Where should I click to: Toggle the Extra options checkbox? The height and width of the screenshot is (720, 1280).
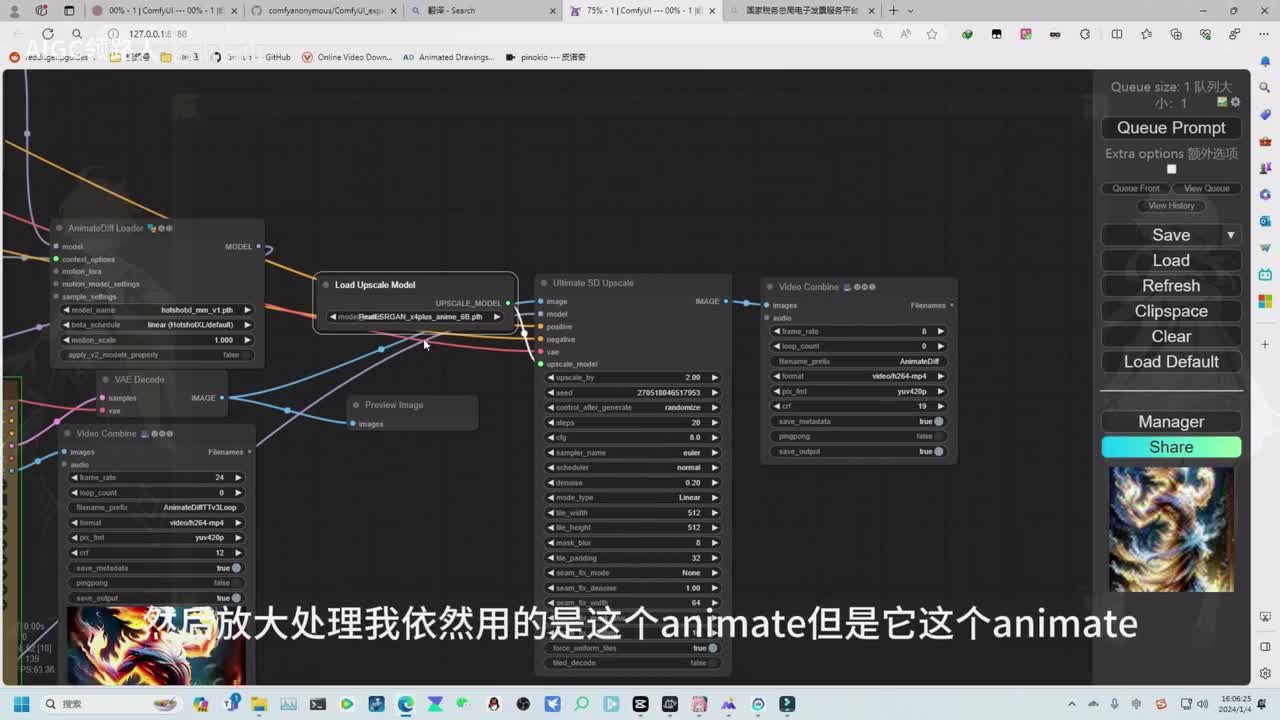pyautogui.click(x=1171, y=169)
